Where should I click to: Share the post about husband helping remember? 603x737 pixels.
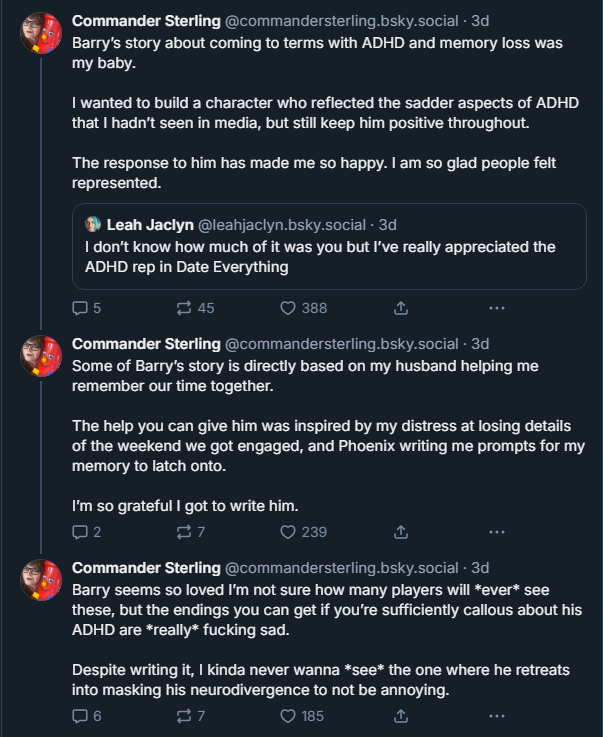400,532
